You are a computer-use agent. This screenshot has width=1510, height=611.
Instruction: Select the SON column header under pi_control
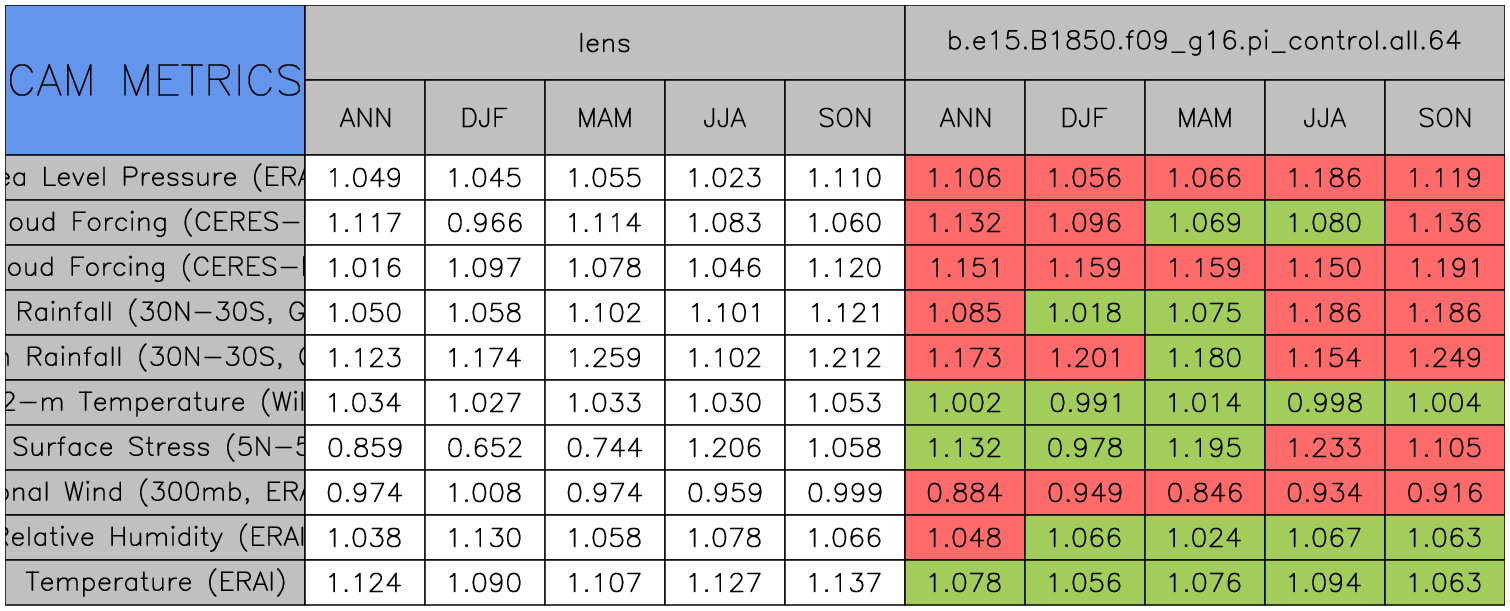point(1445,118)
